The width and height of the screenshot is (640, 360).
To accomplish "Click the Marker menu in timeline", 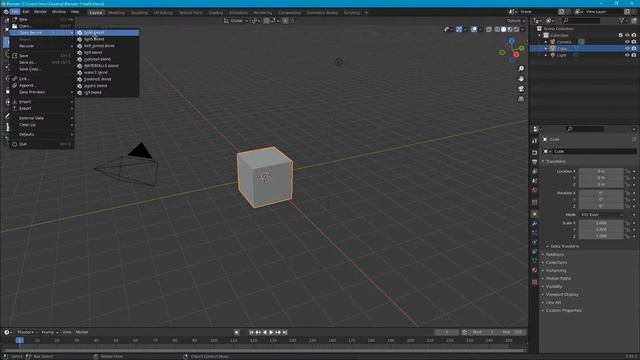I will click(x=82, y=332).
